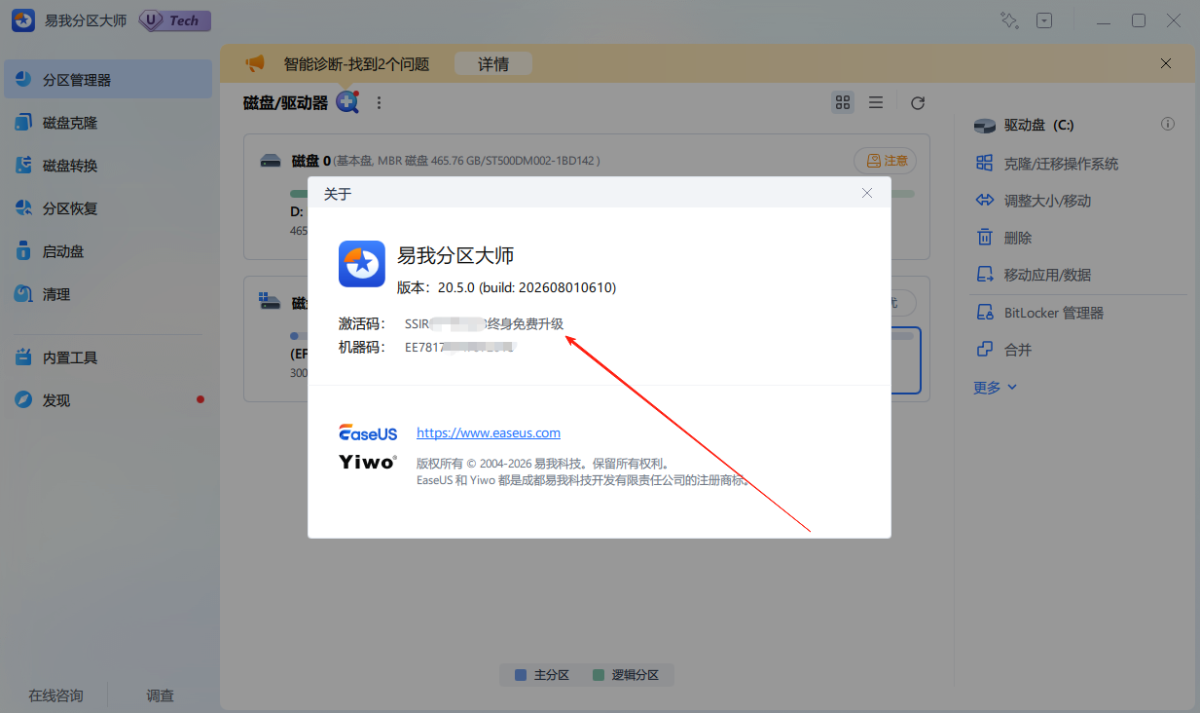Open 在线咨询 at bottom left
Image resolution: width=1200 pixels, height=713 pixels.
click(x=55, y=695)
